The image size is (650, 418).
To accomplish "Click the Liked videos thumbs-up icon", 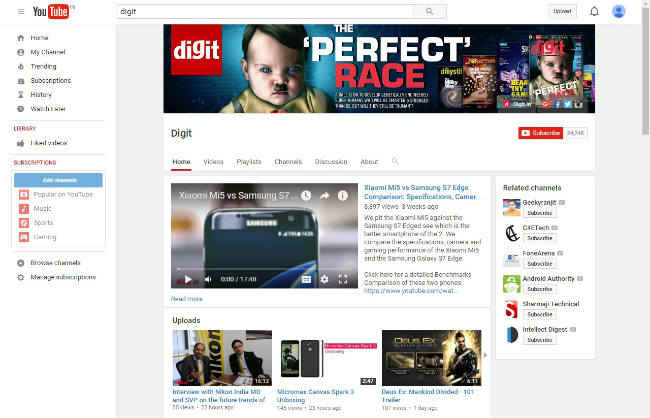I will [21, 143].
